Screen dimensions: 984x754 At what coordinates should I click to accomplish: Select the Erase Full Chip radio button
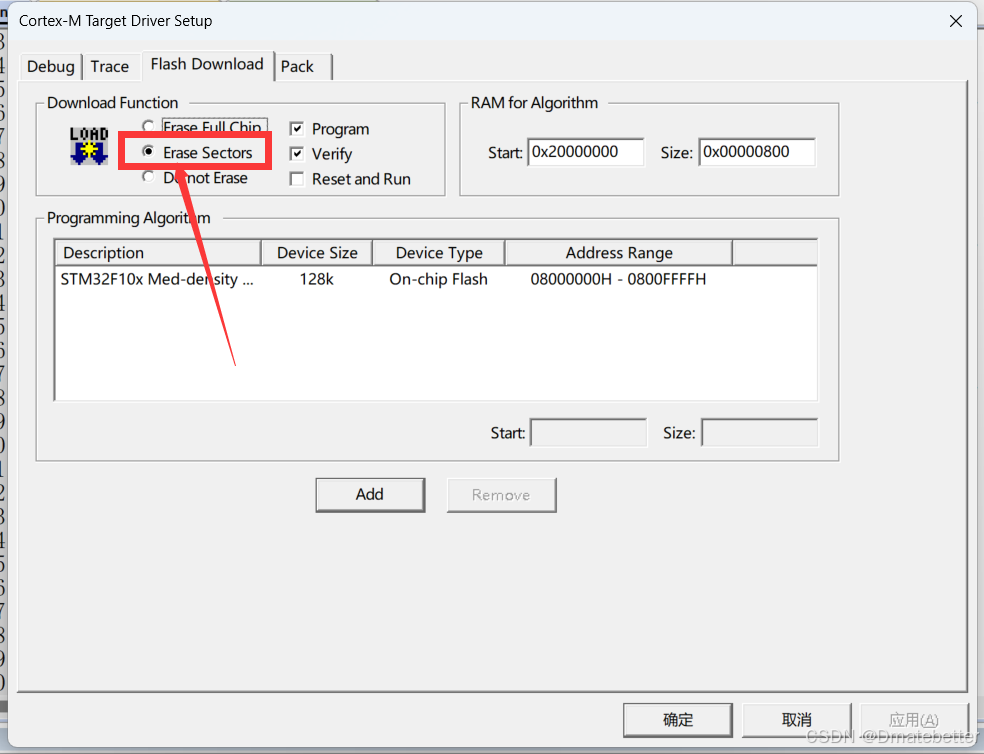tap(148, 127)
